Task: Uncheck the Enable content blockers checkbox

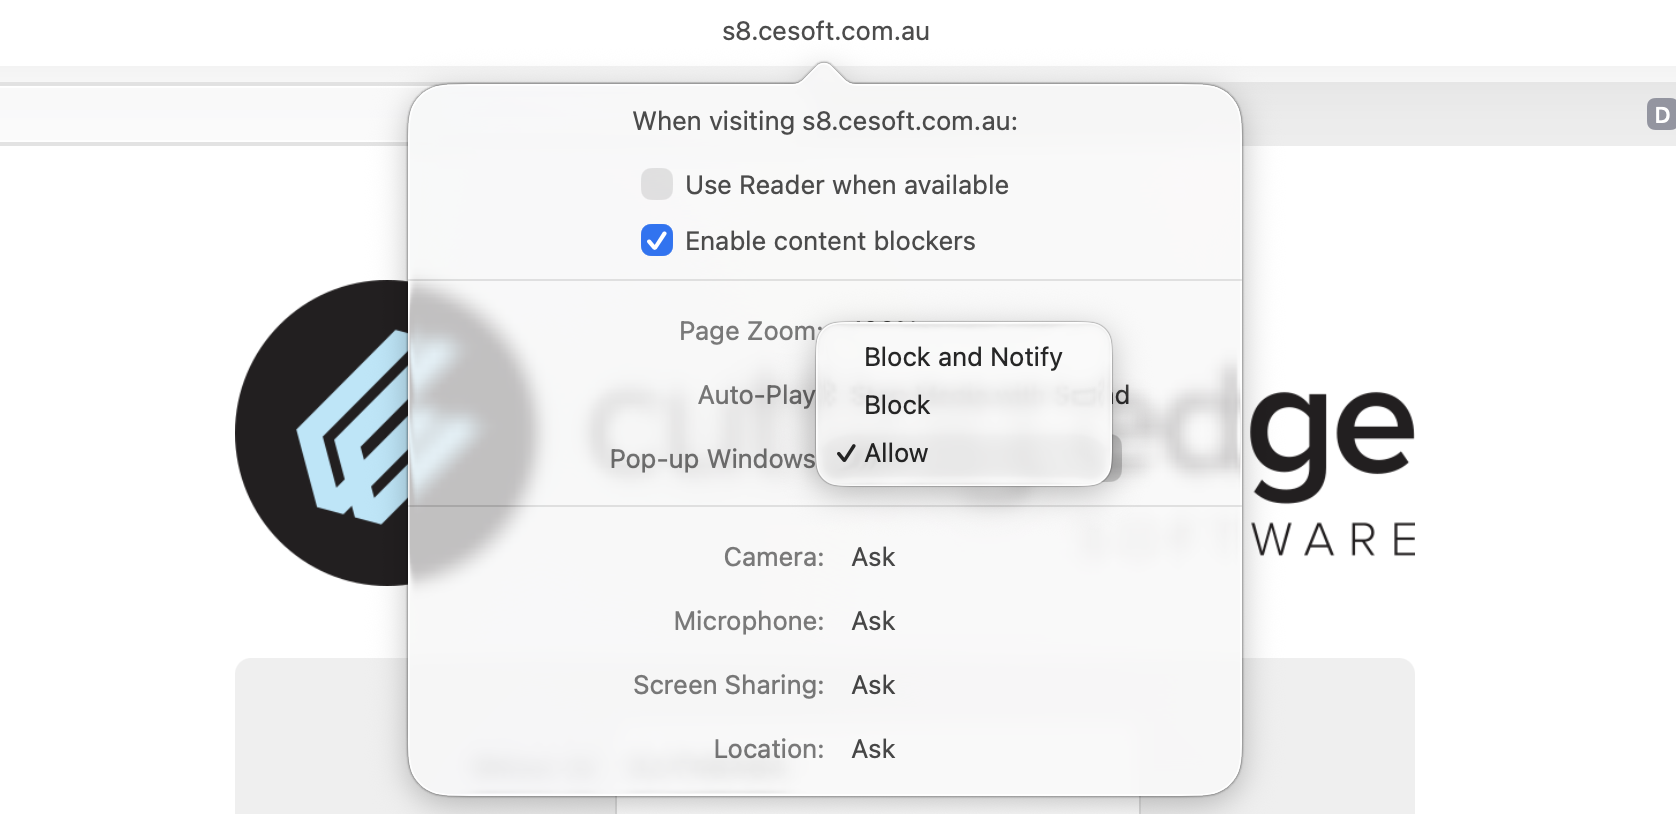Action: [x=657, y=241]
